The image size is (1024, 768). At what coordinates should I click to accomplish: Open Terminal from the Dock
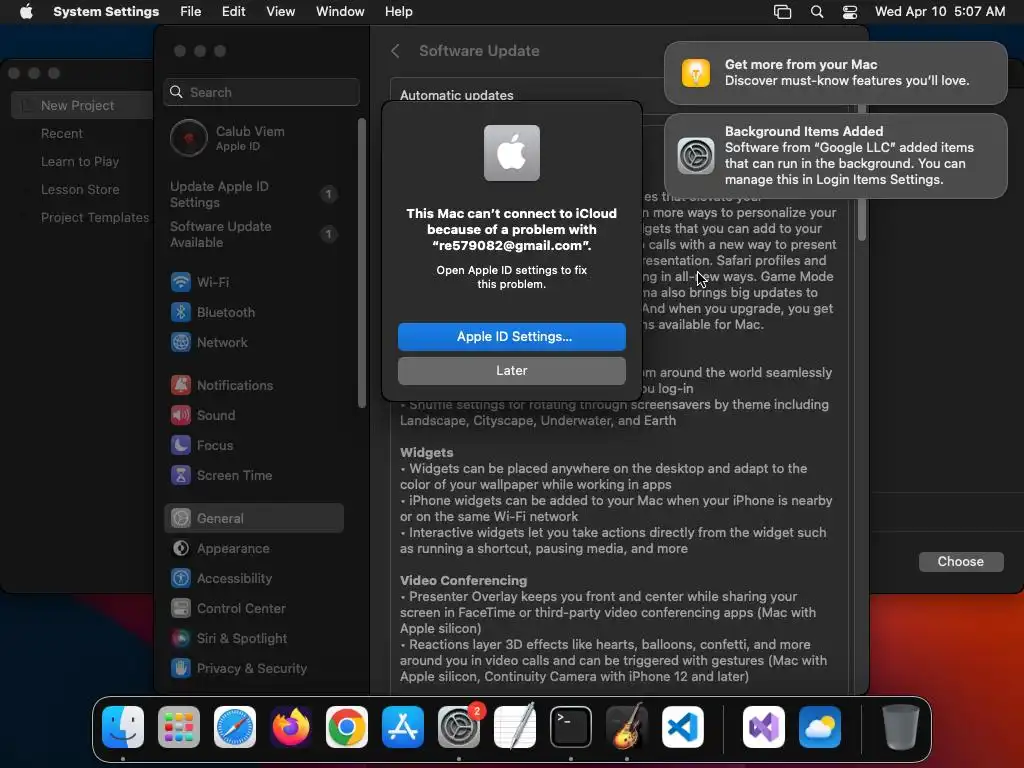point(571,727)
